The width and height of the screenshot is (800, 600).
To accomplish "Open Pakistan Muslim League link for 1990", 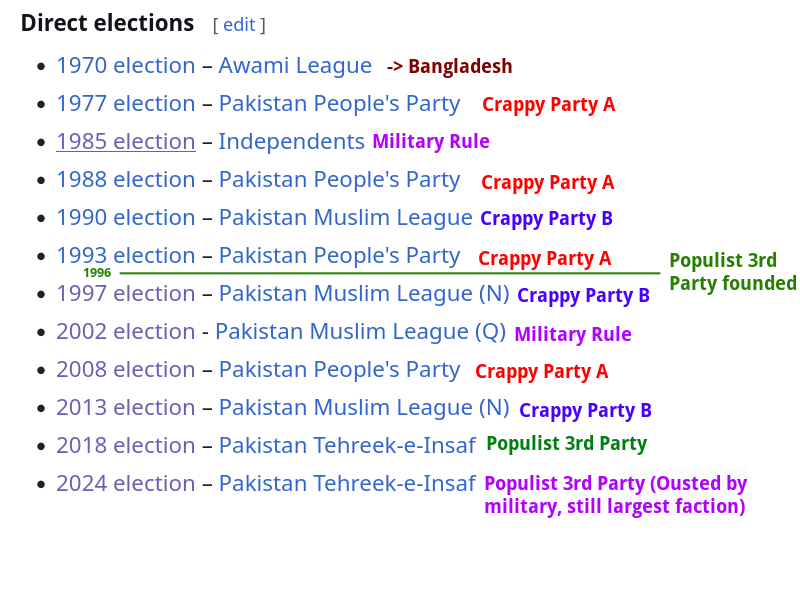I will 346,217.
